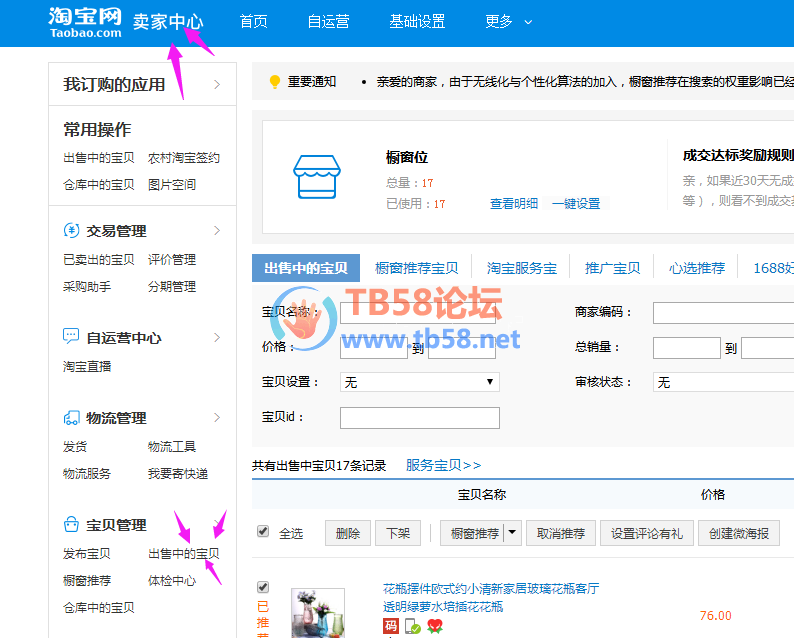Image resolution: width=794 pixels, height=638 pixels.
Task: Open 图片空间 in sidebar
Action: point(172,184)
